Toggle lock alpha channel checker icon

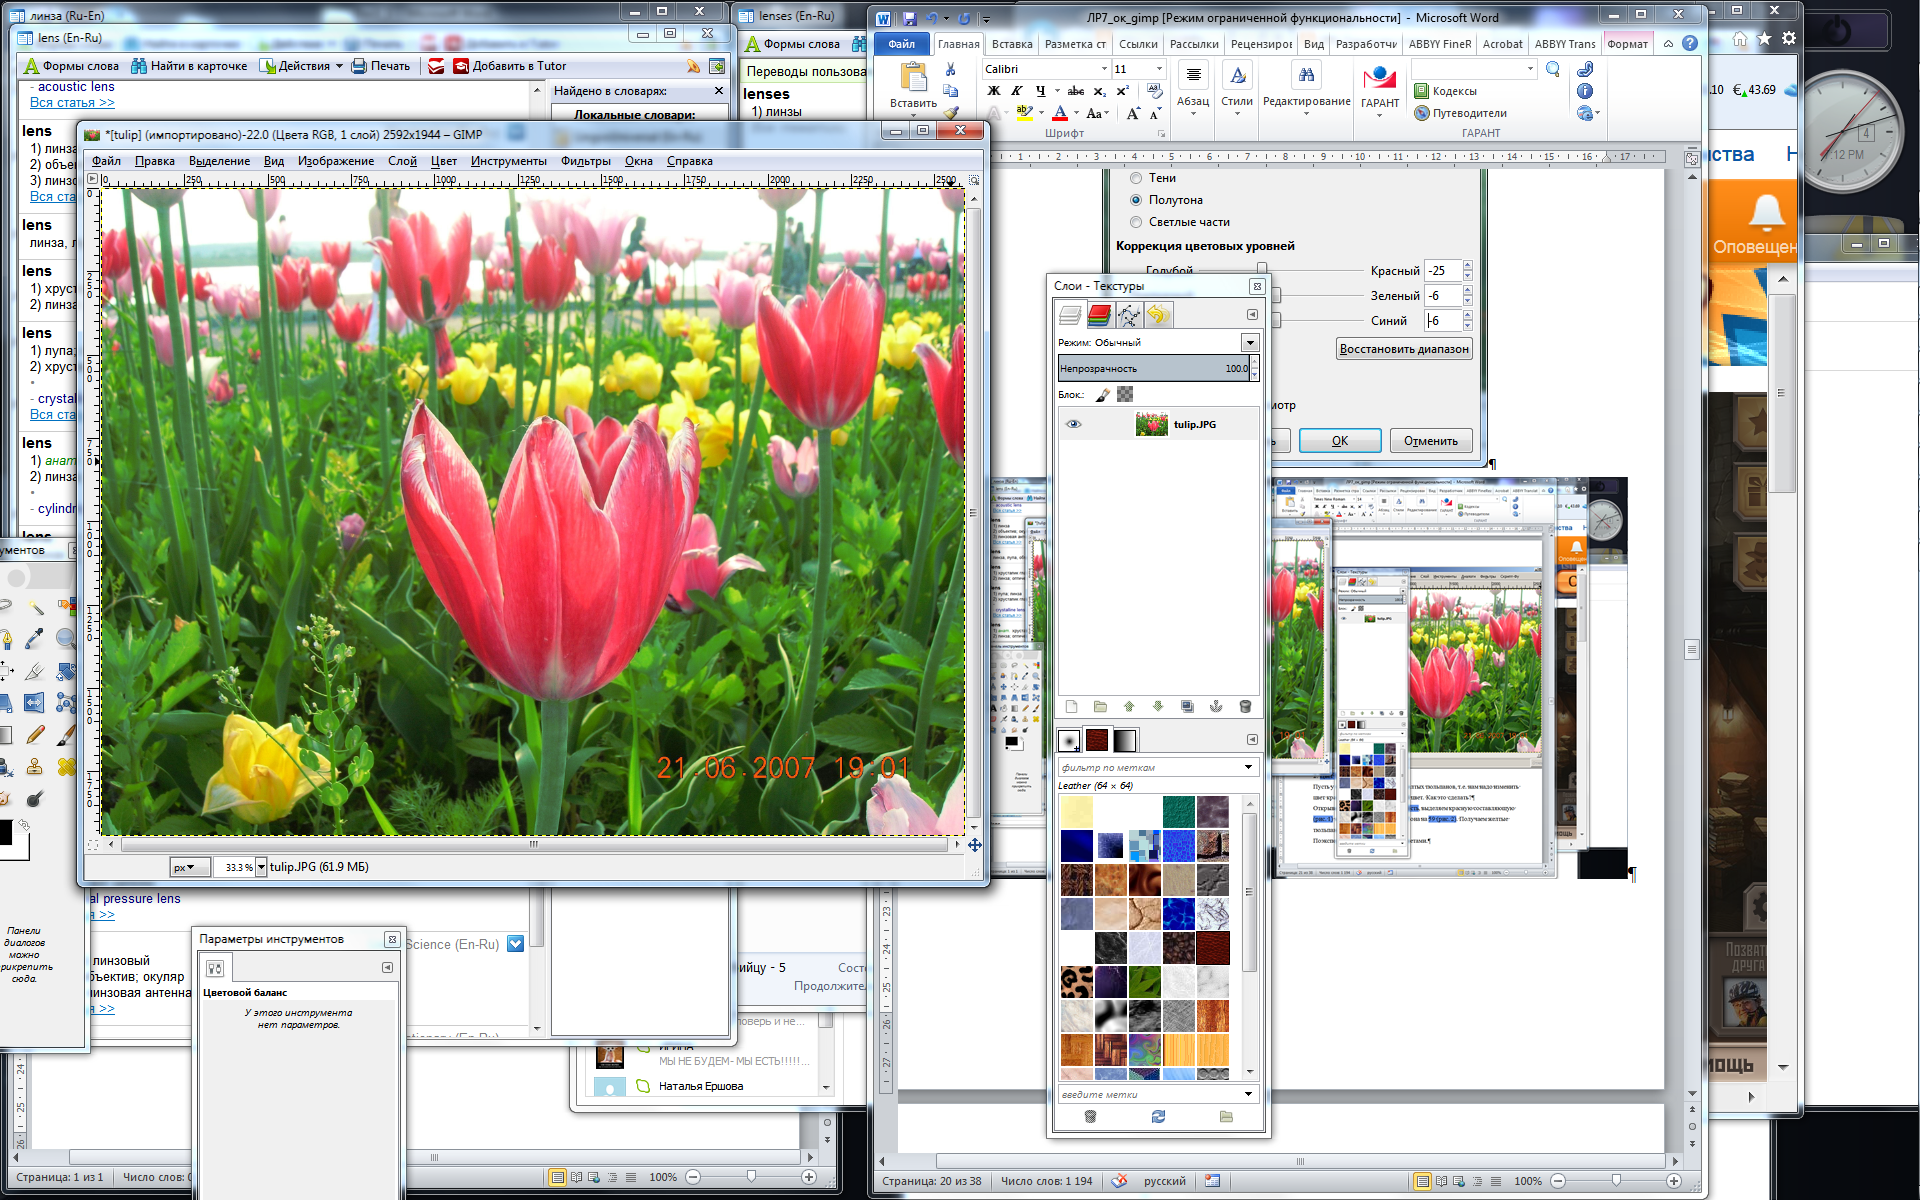1125,395
